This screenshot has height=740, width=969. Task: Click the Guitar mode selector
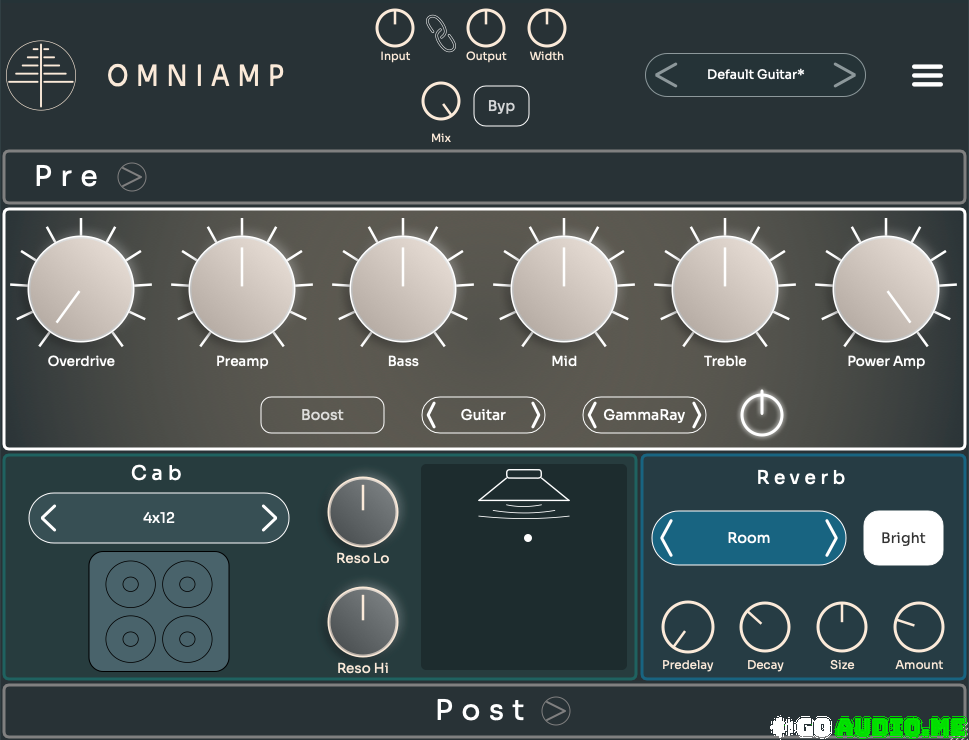[483, 415]
